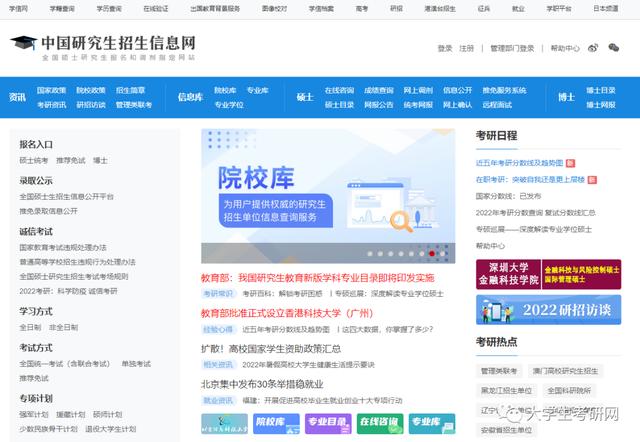The image size is (640, 442).
Task: Open 网上调剂 in the blue nav
Action: click(418, 90)
